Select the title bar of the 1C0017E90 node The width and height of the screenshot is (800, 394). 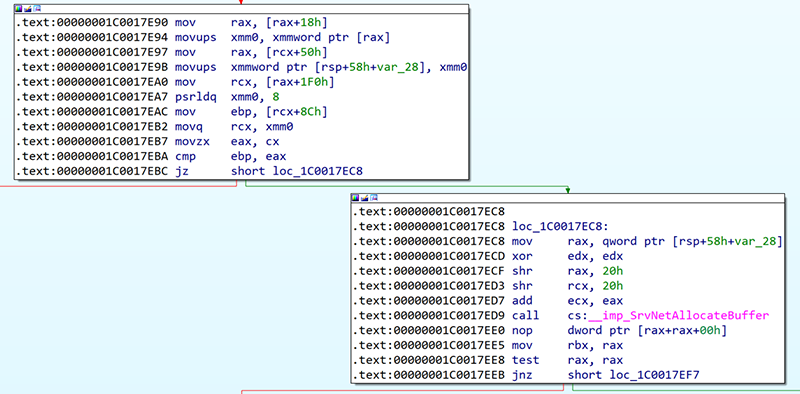[241, 9]
